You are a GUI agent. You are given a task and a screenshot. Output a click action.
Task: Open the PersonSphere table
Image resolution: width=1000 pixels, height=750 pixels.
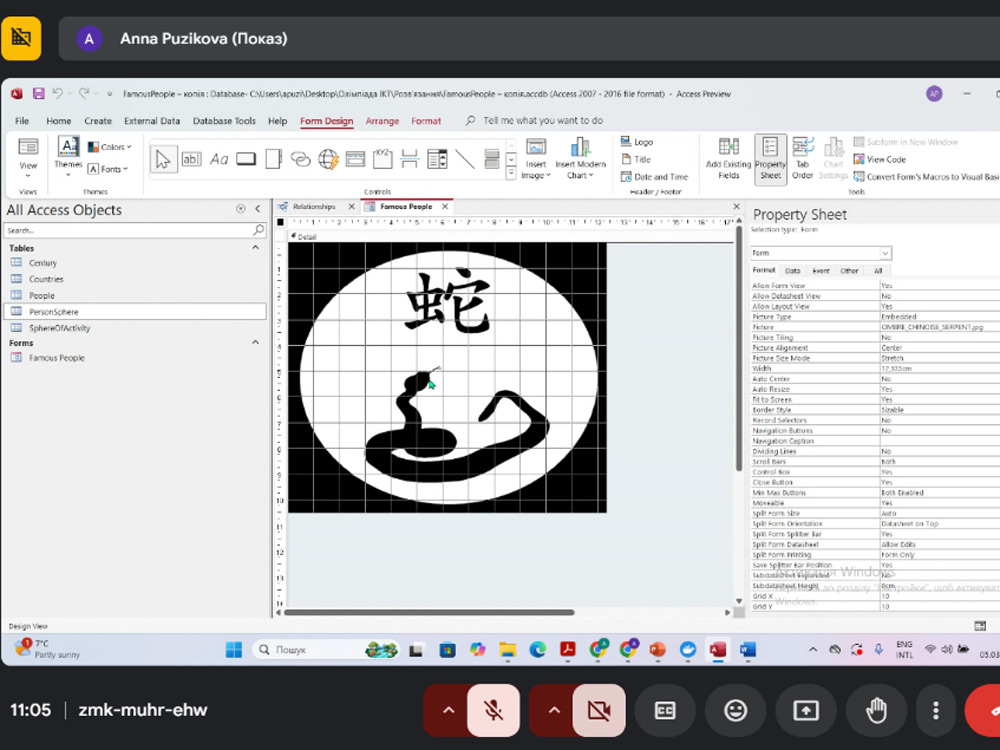[53, 312]
